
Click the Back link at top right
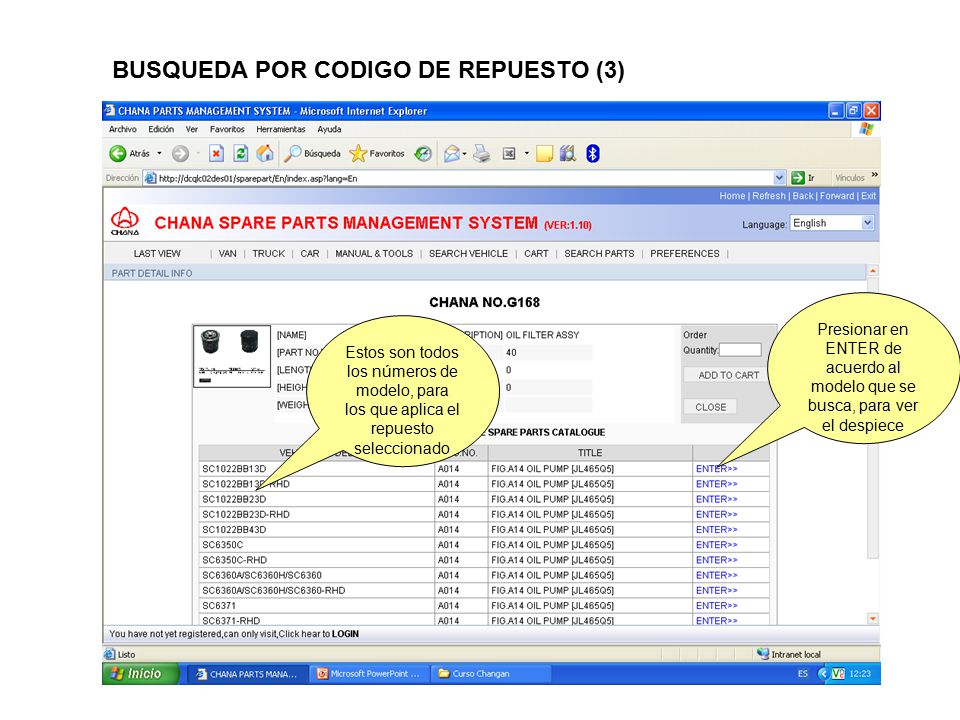click(x=803, y=196)
